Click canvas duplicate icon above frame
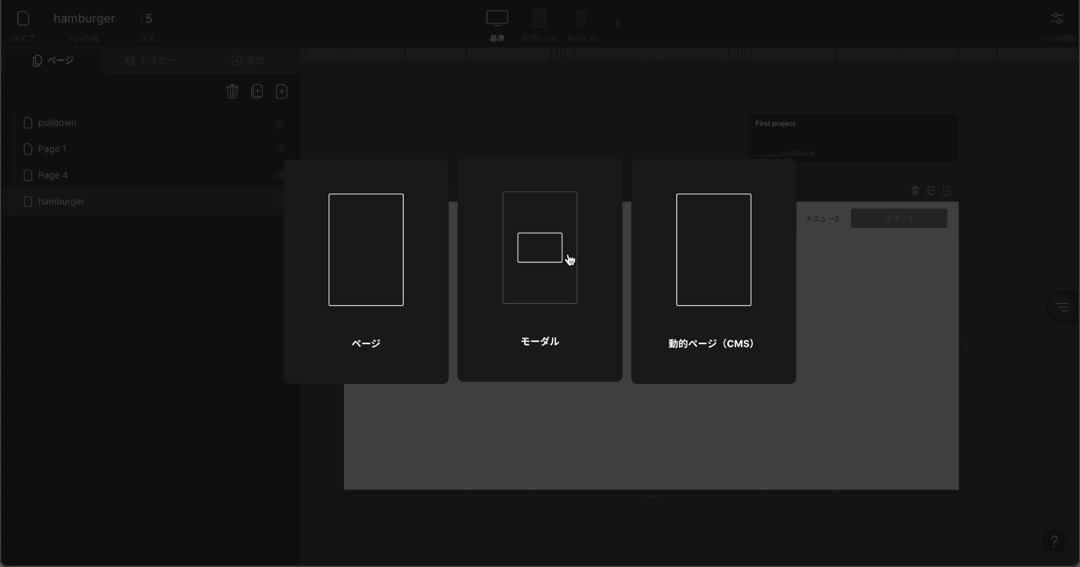This screenshot has width=1080, height=567. (931, 191)
